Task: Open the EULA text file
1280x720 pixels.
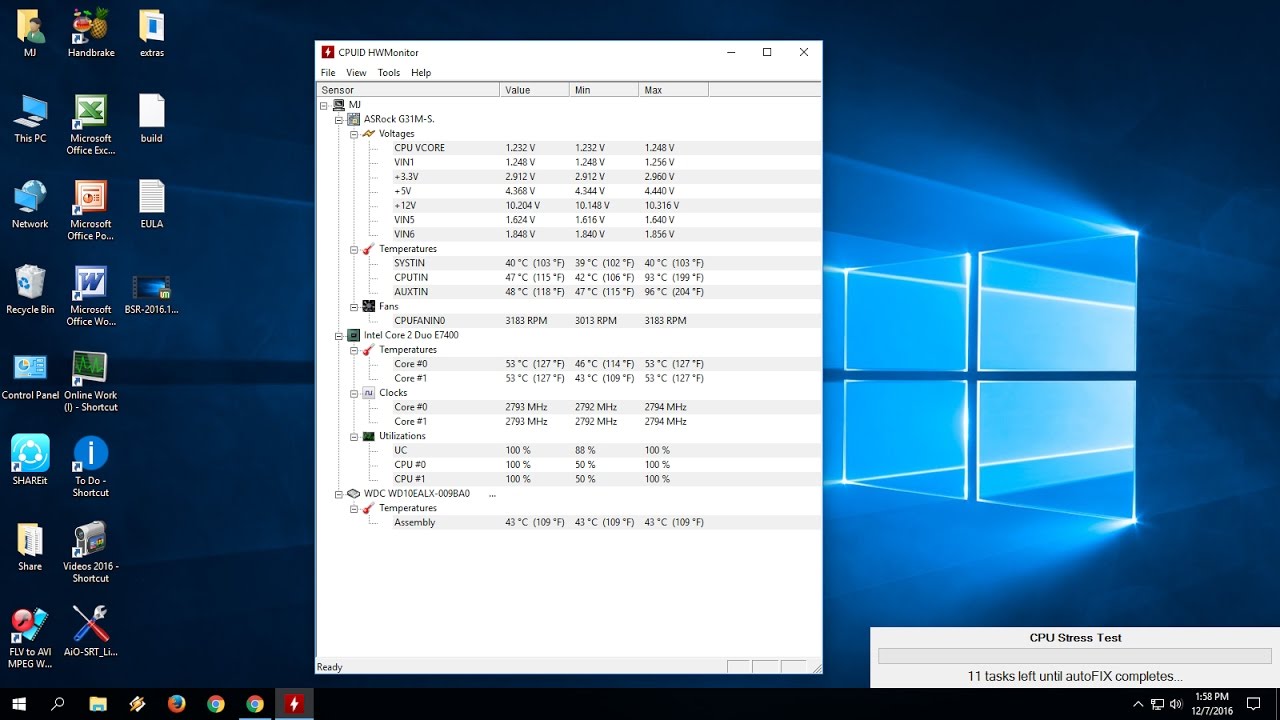Action: tap(152, 205)
